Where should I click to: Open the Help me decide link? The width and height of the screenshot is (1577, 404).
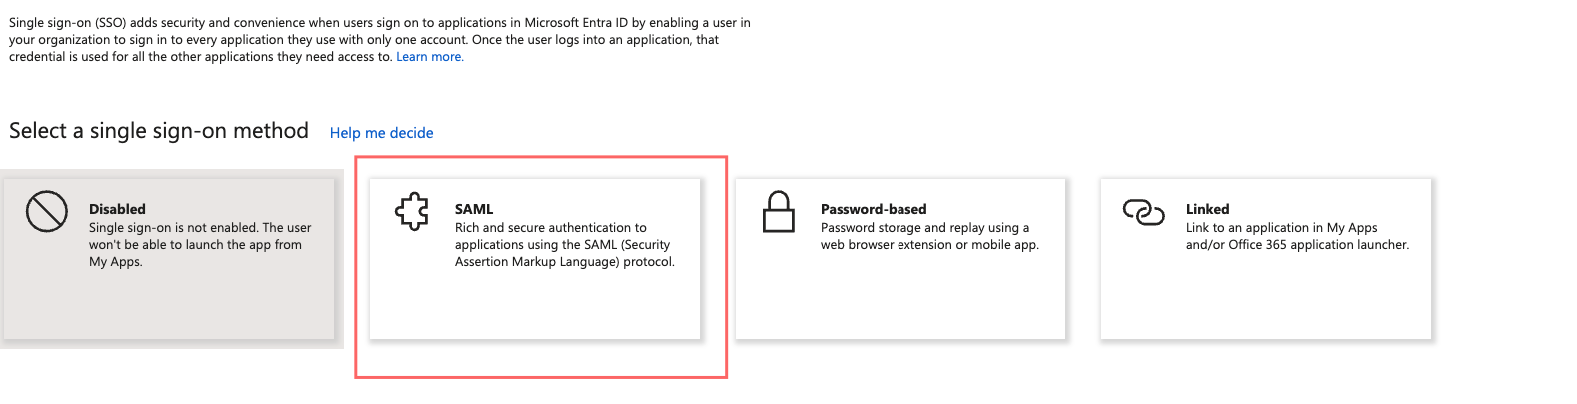381,133
